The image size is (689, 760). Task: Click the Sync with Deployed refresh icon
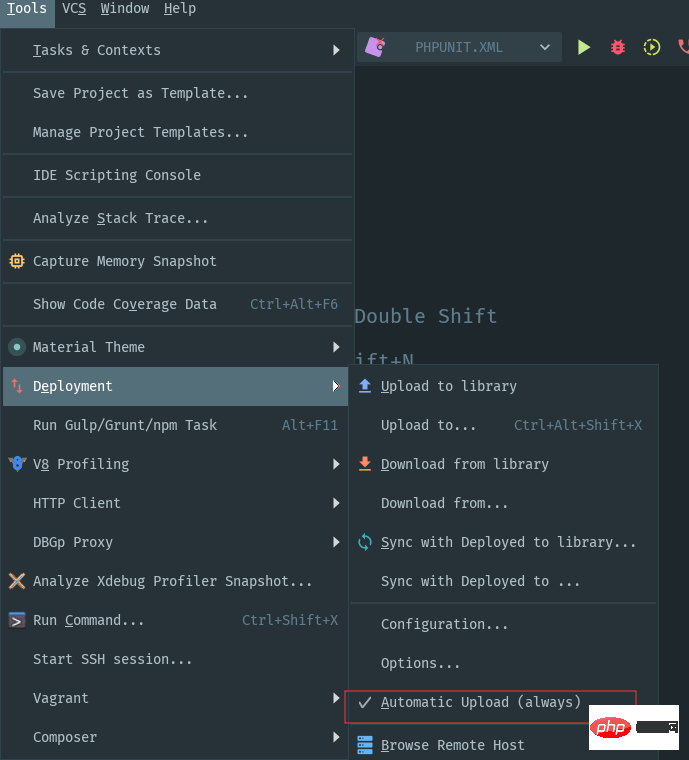(365, 542)
